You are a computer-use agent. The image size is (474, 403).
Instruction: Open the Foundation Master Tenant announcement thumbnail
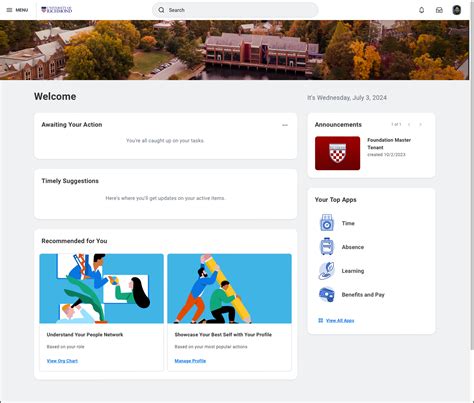(x=337, y=153)
